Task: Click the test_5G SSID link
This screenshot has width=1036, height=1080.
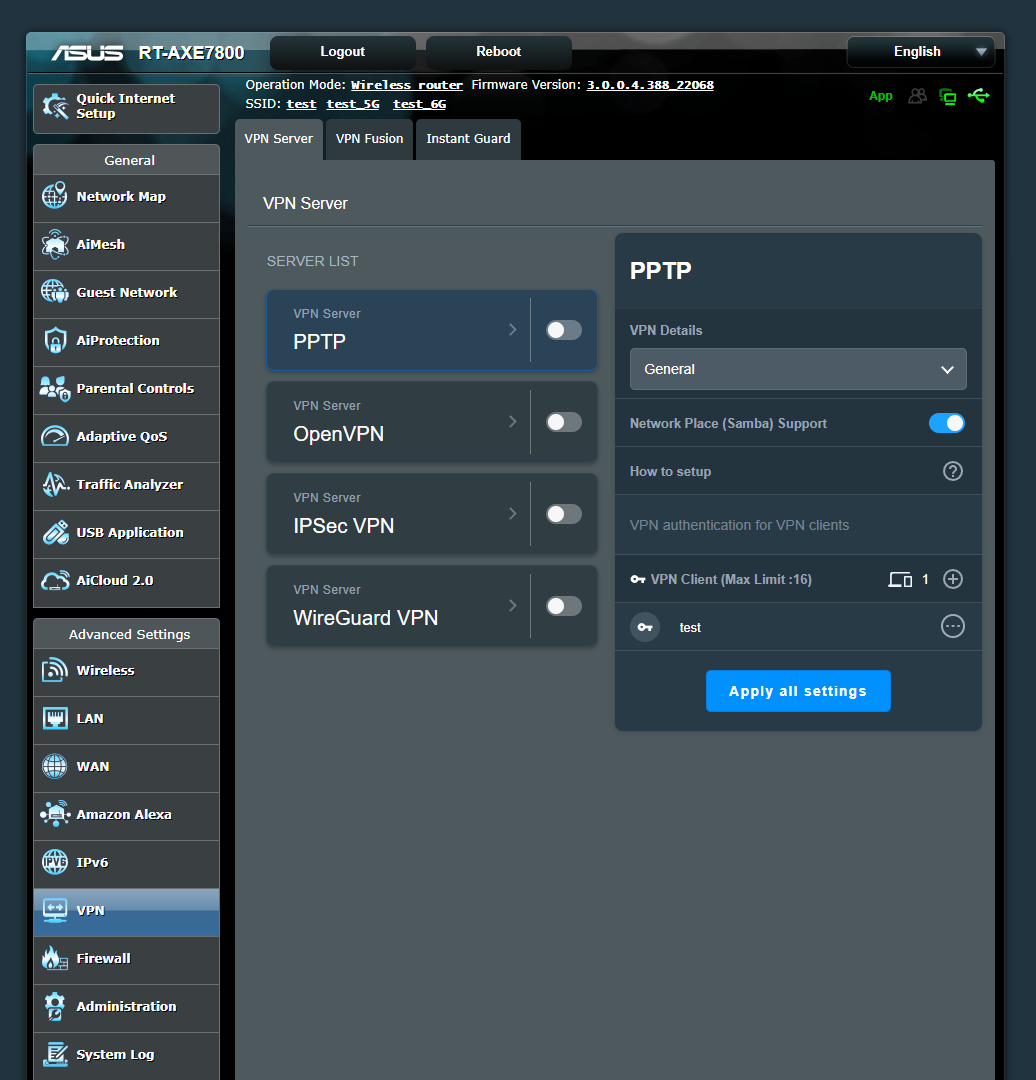Action: pyautogui.click(x=353, y=104)
